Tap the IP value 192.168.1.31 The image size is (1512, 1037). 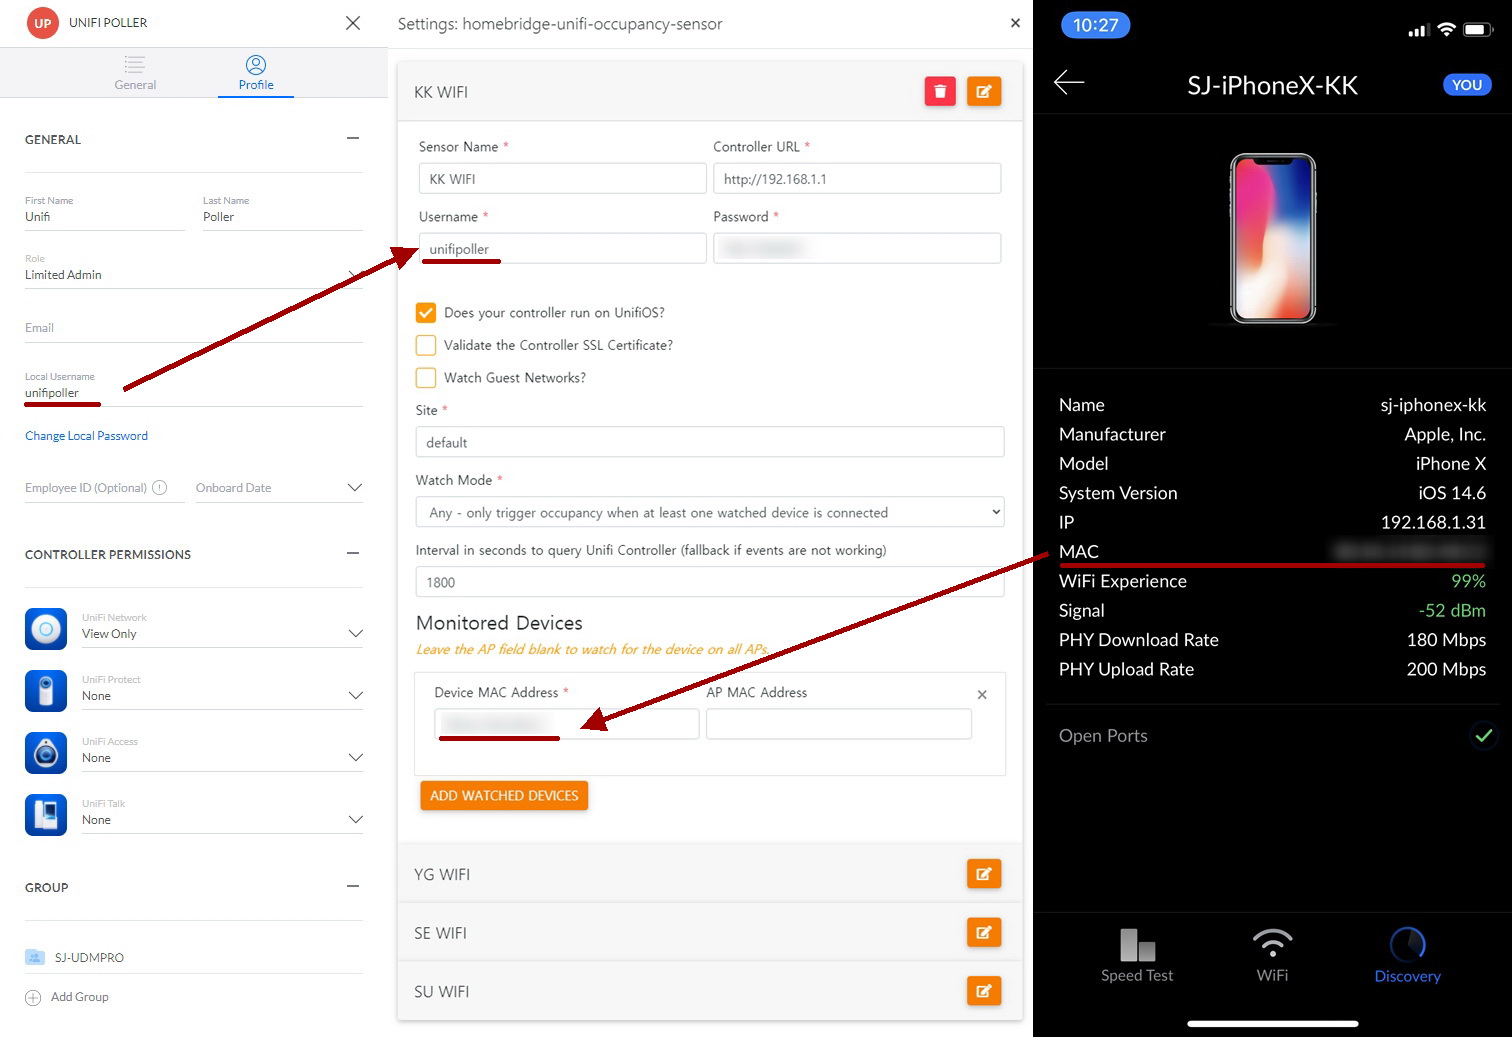click(1433, 522)
